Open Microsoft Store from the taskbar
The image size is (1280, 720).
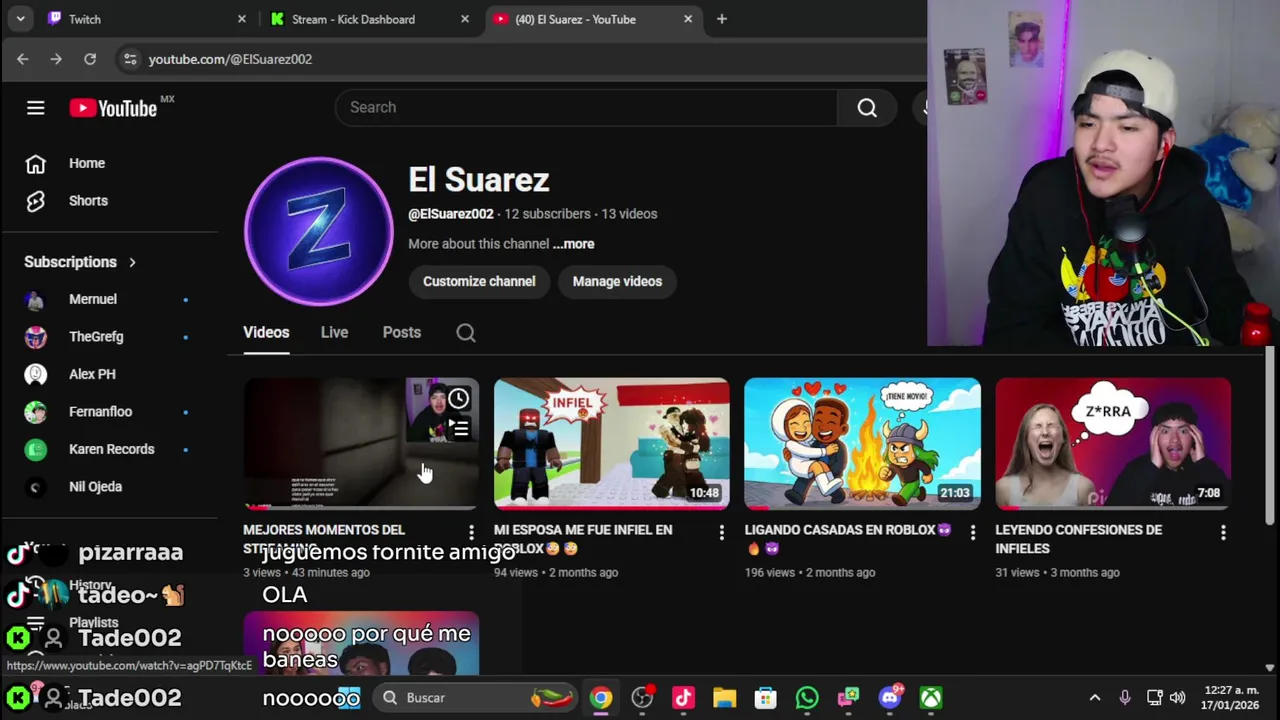pyautogui.click(x=766, y=698)
